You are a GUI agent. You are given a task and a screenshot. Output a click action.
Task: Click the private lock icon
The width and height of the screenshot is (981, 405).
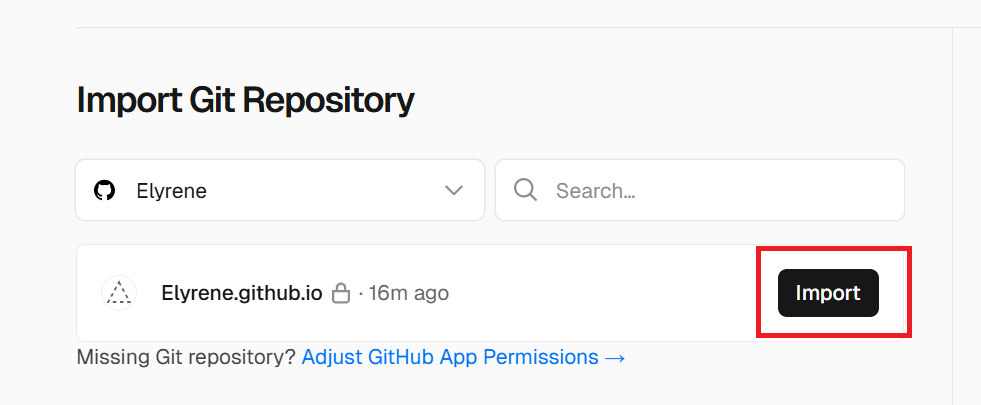tap(341, 294)
